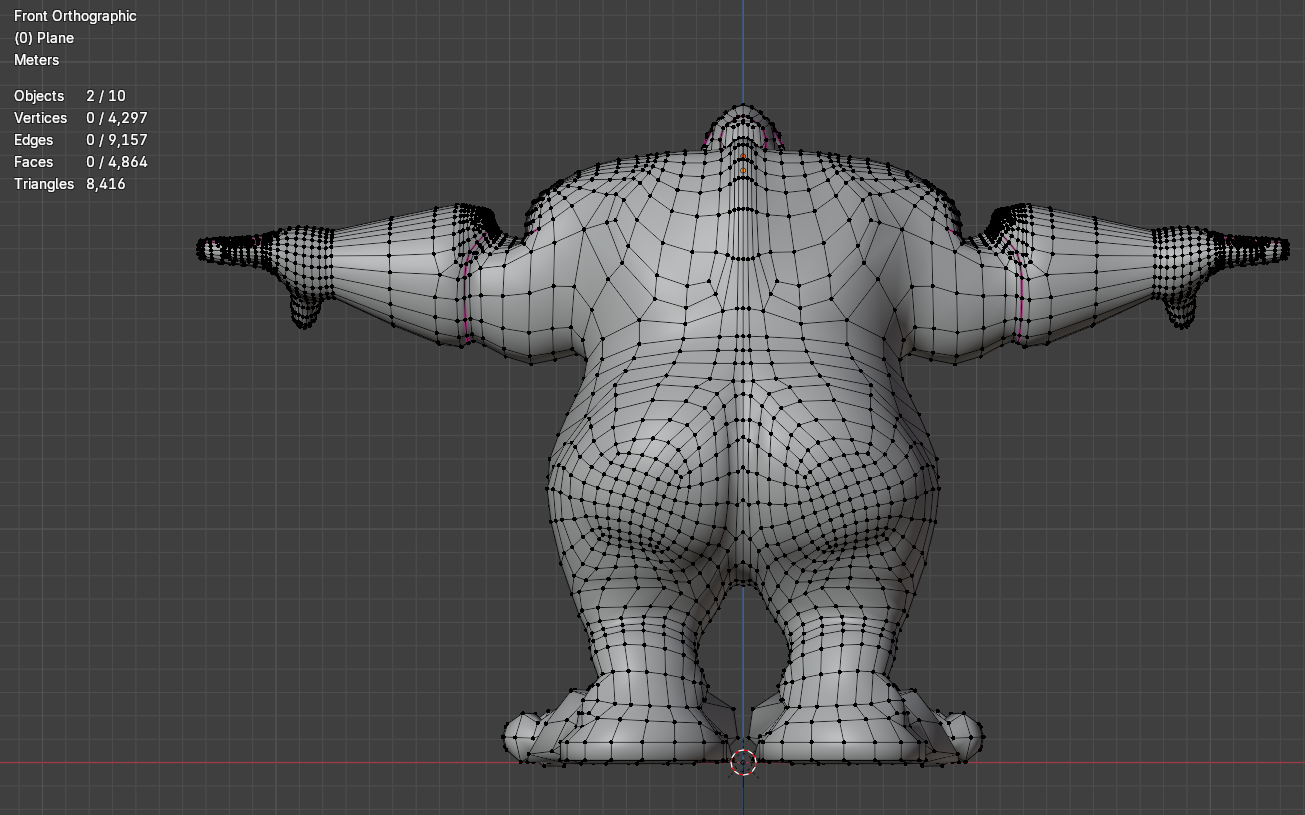This screenshot has width=1305, height=815.
Task: Click the Objects "2 / 10" statistic
Action: (106, 96)
